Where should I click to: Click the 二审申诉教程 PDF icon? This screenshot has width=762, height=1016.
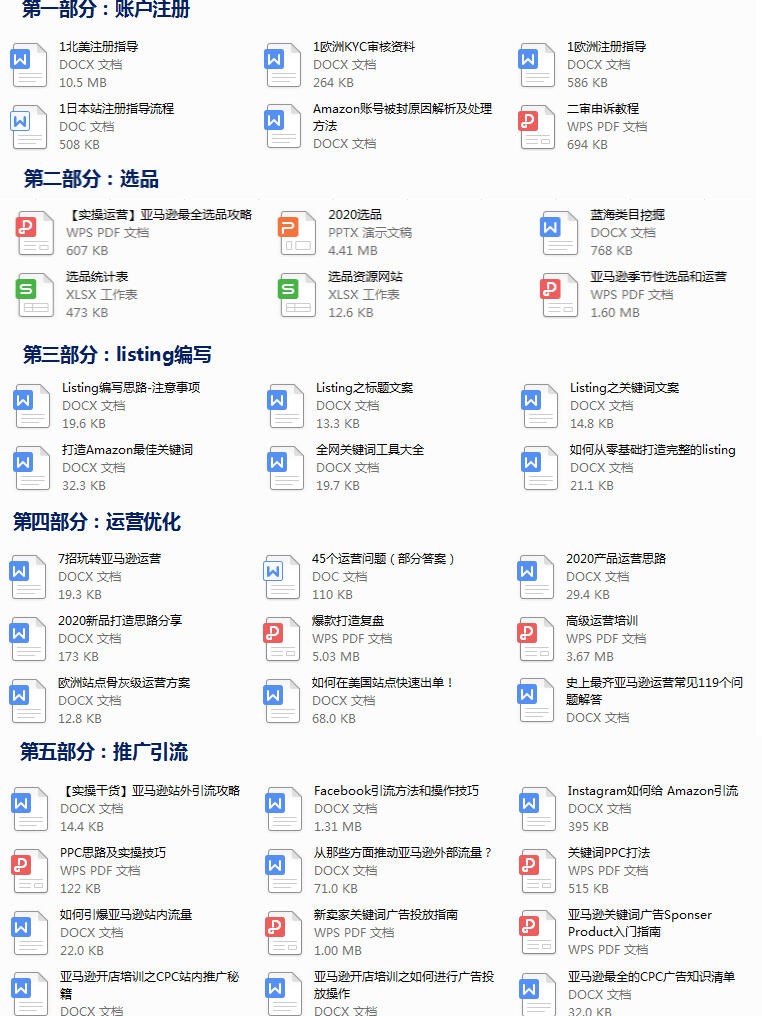click(x=537, y=127)
